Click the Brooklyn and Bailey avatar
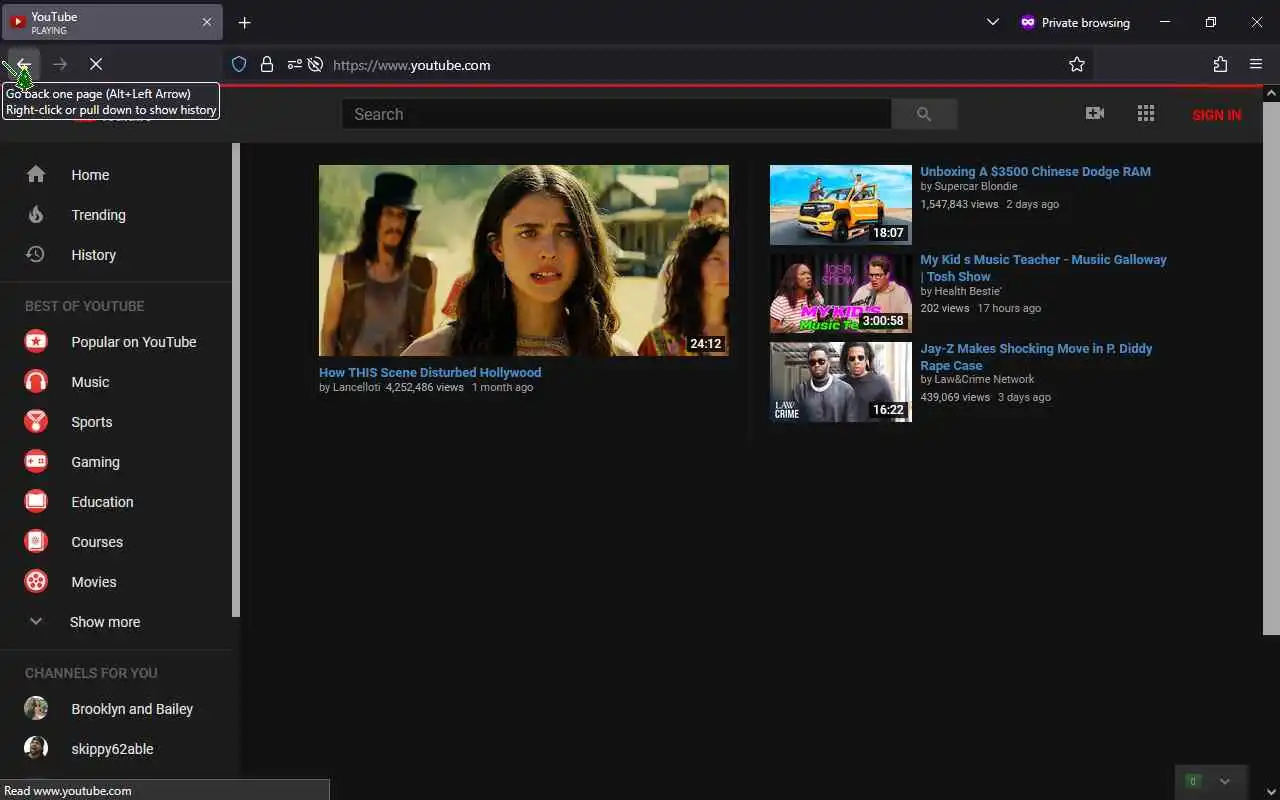The width and height of the screenshot is (1280, 800). tap(36, 708)
